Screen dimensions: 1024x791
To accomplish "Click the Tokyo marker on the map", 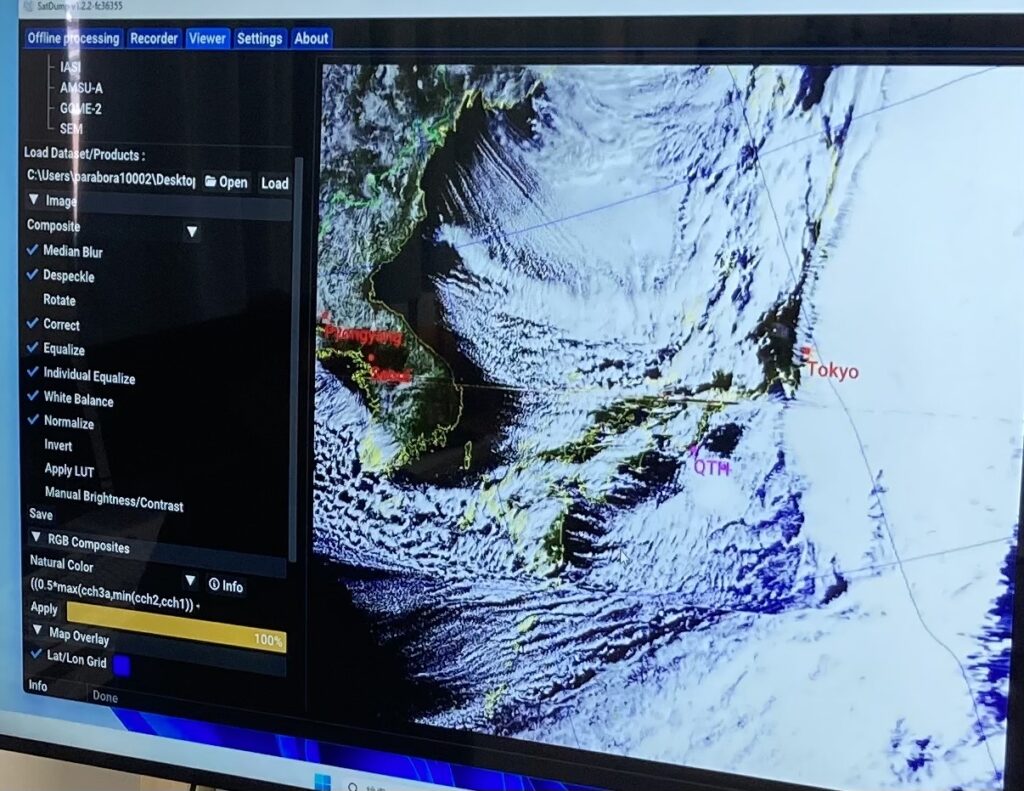I will click(x=806, y=352).
